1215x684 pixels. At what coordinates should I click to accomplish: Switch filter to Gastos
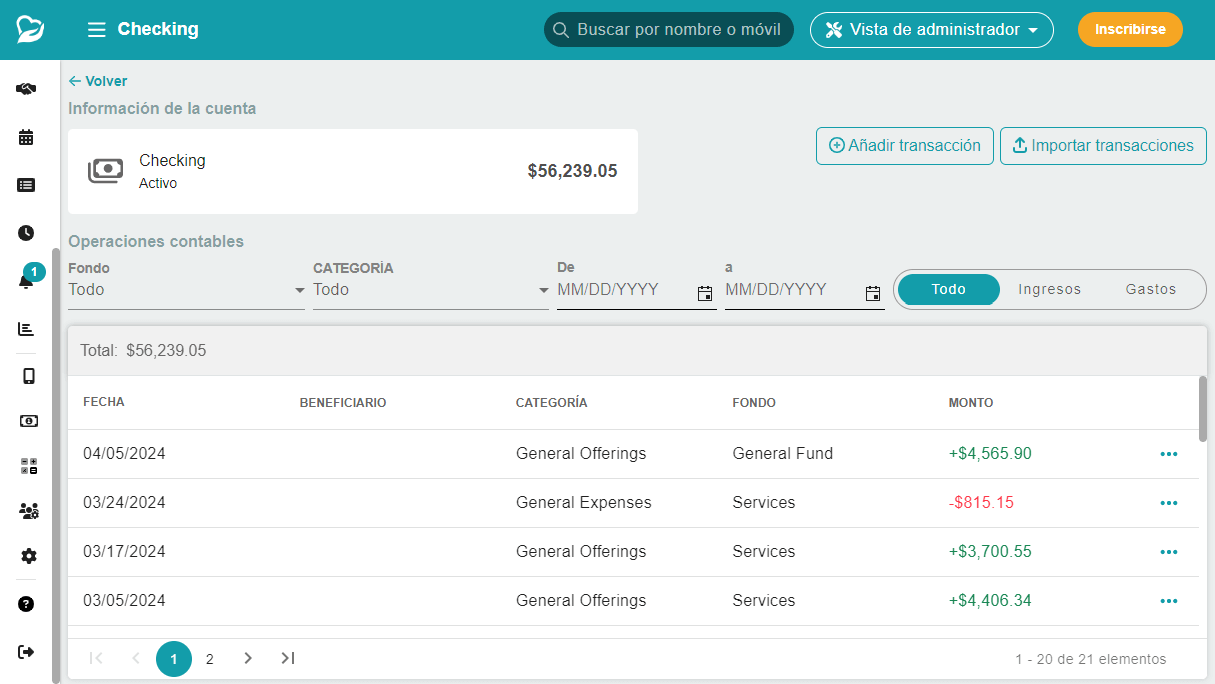[x=1151, y=289]
